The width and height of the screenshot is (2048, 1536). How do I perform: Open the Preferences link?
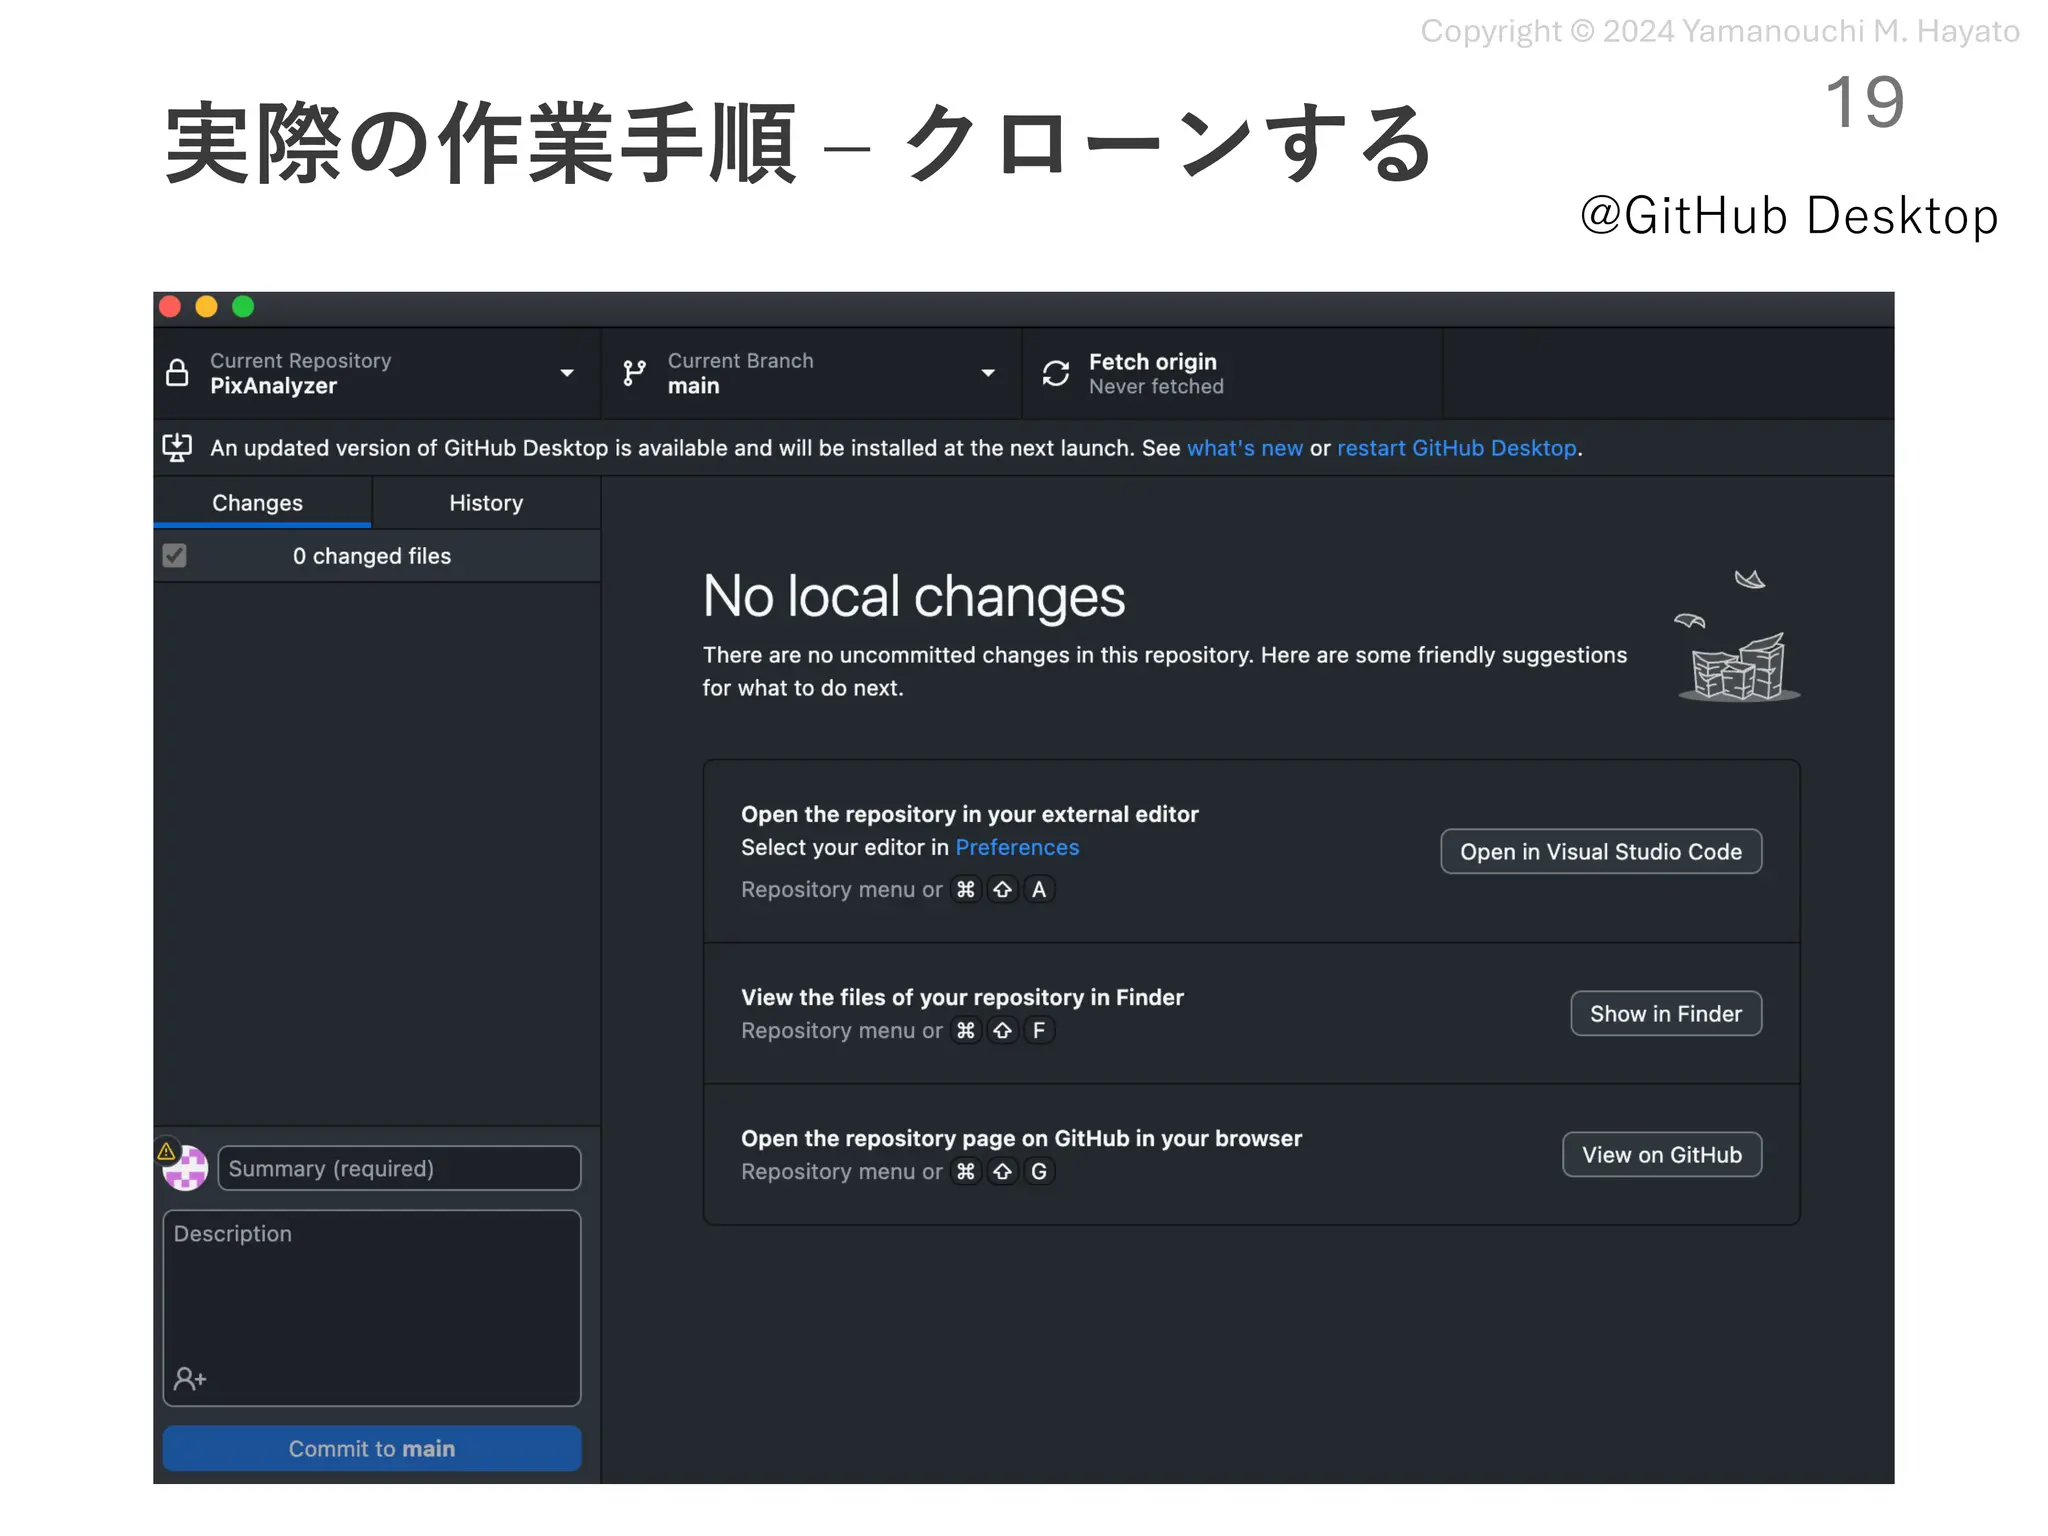coord(1017,847)
